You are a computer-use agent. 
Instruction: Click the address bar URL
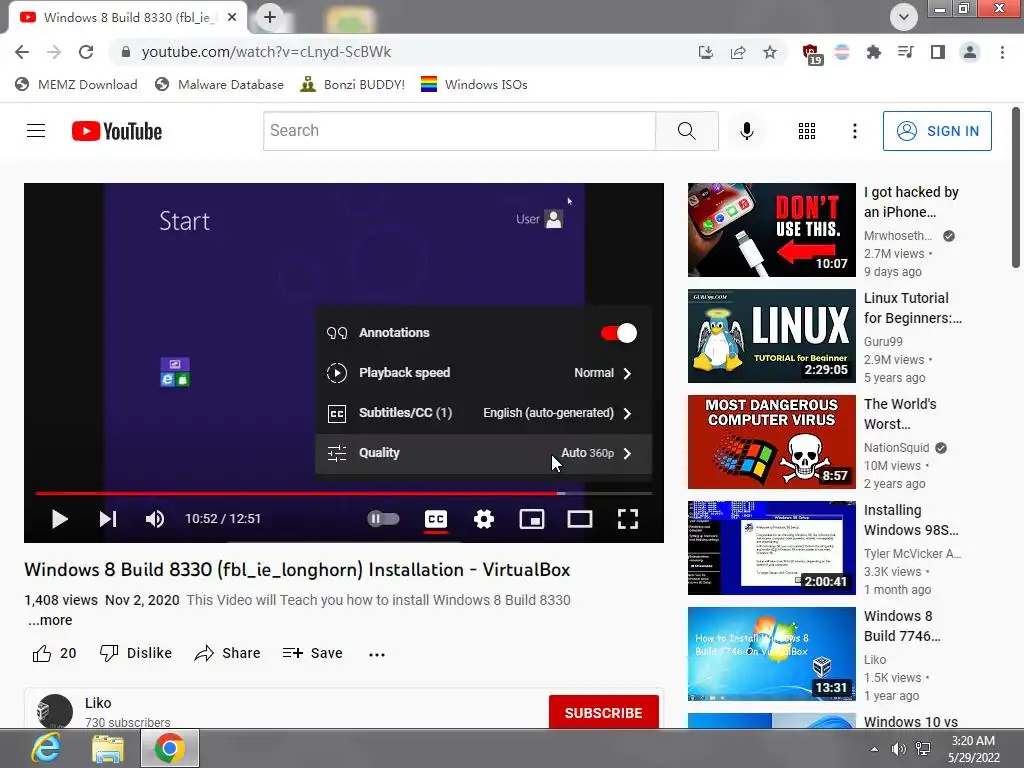point(266,52)
